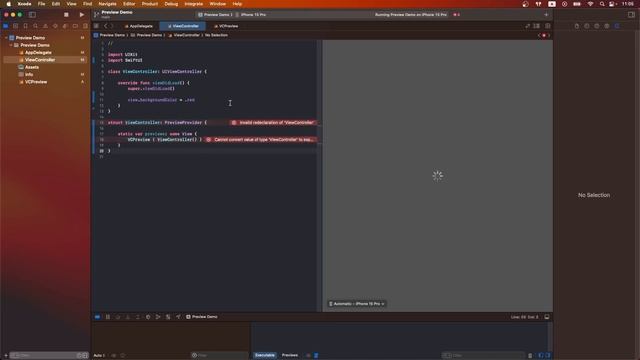Toggle the code review arrows icon

(x=527, y=26)
